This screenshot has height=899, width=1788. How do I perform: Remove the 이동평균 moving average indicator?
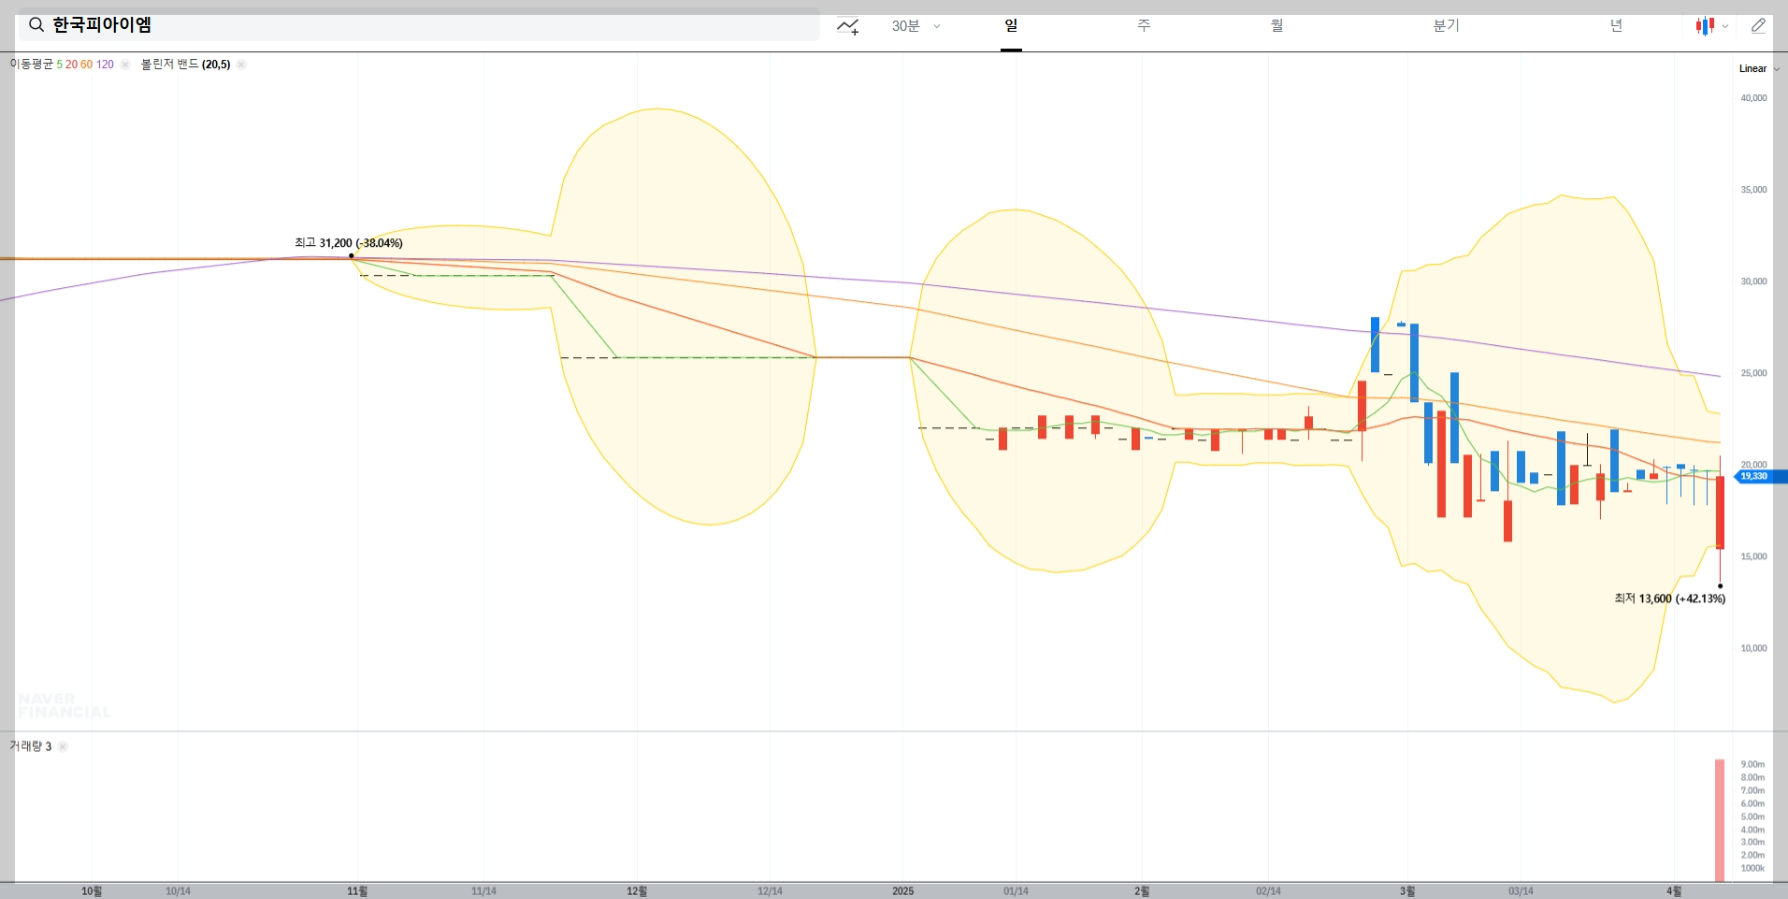pos(125,64)
